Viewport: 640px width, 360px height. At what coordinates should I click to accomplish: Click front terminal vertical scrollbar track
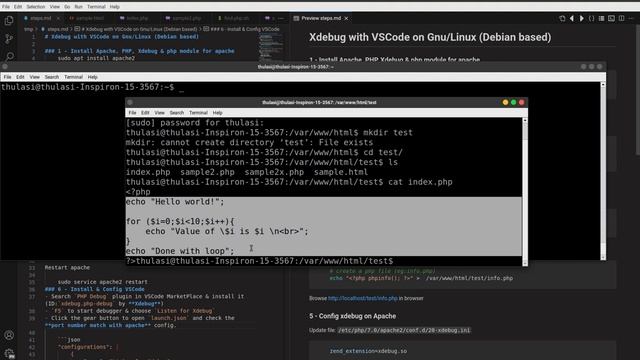tap(525, 192)
